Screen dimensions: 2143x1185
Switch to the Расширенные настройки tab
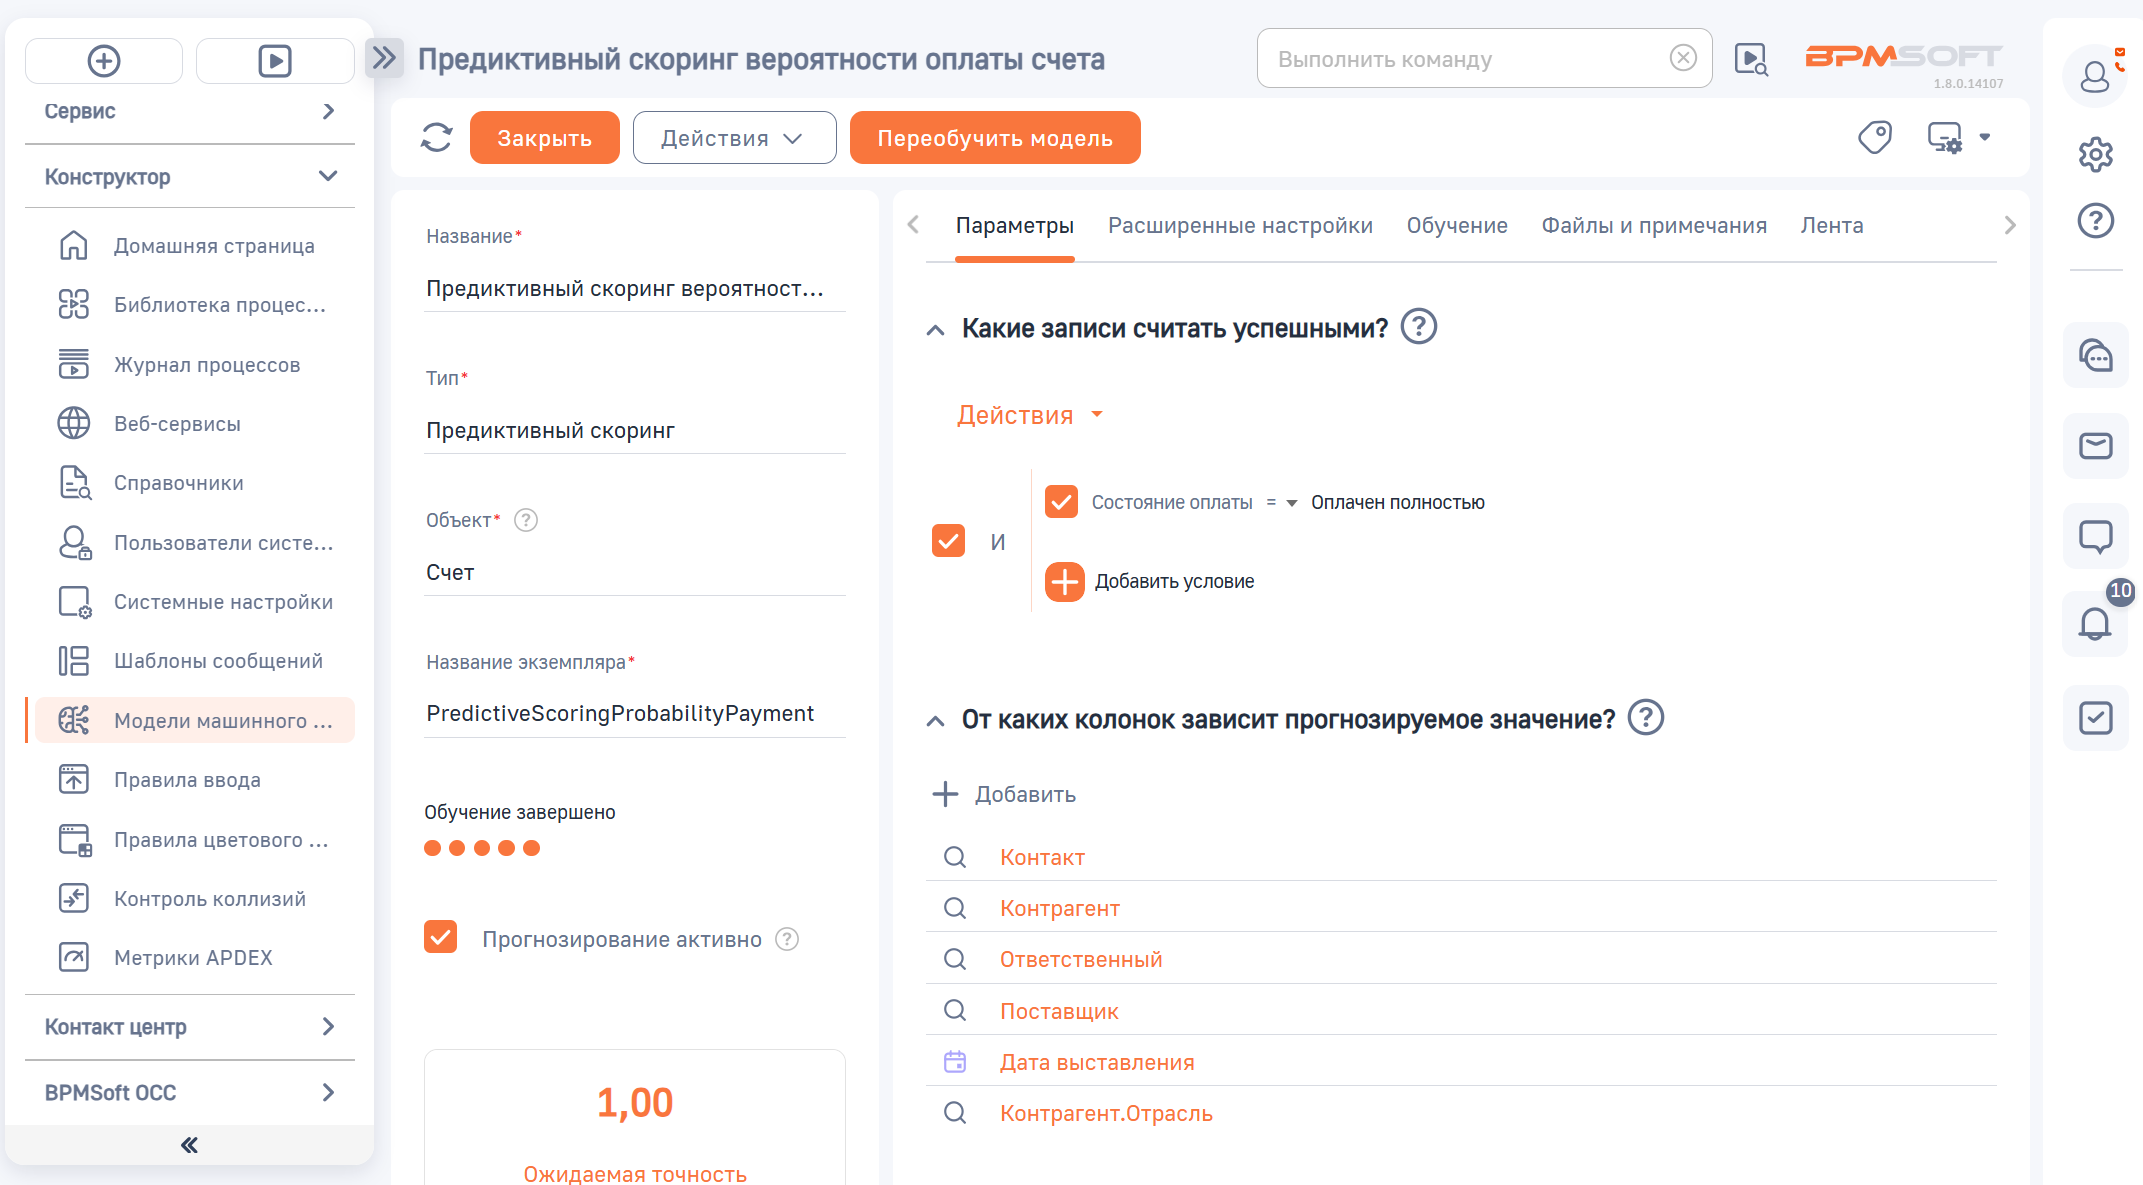coord(1240,225)
